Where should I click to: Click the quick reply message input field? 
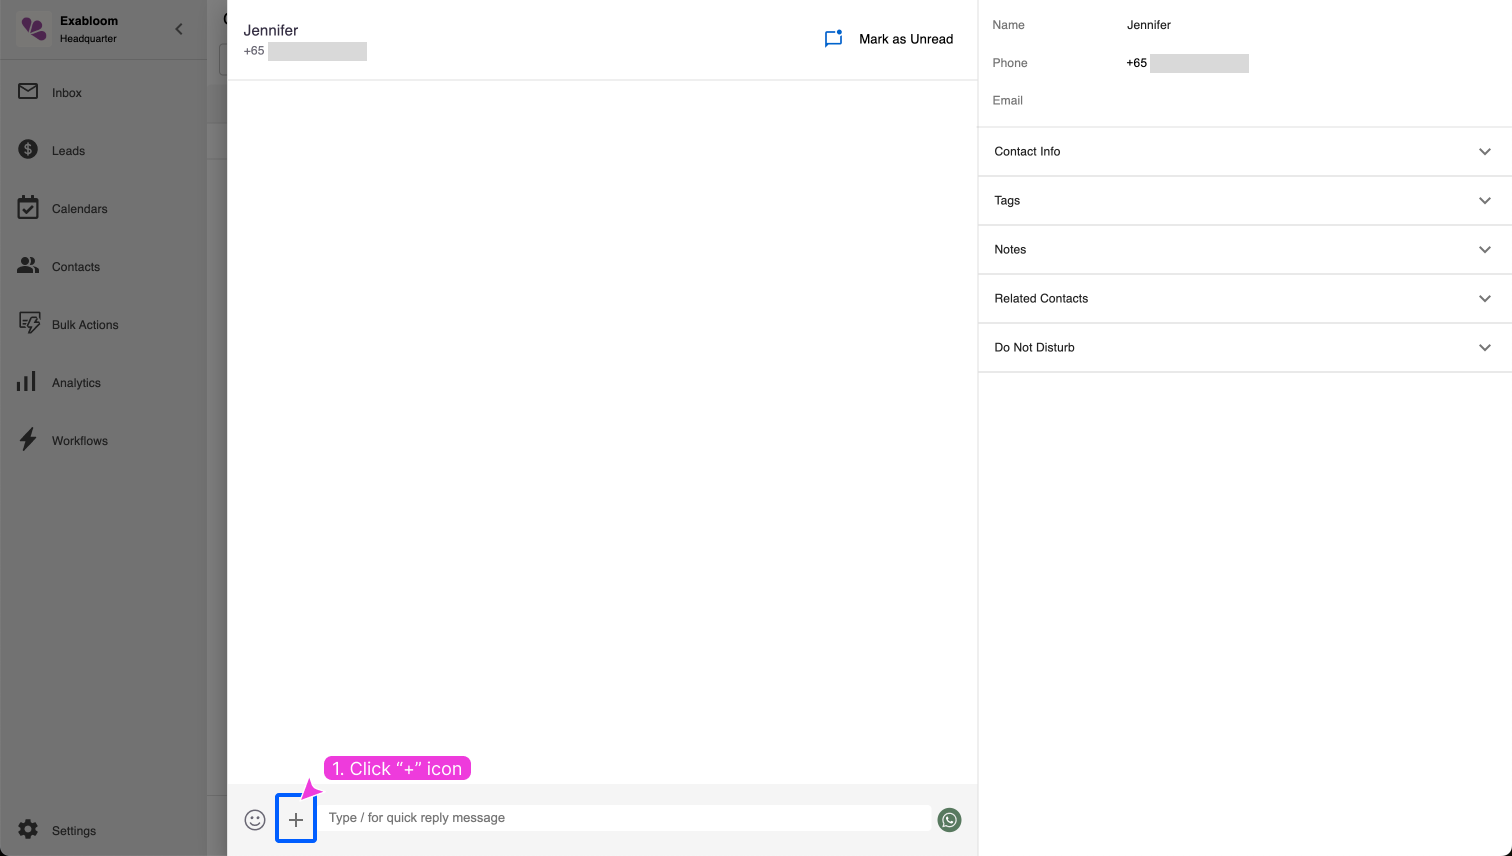(625, 817)
